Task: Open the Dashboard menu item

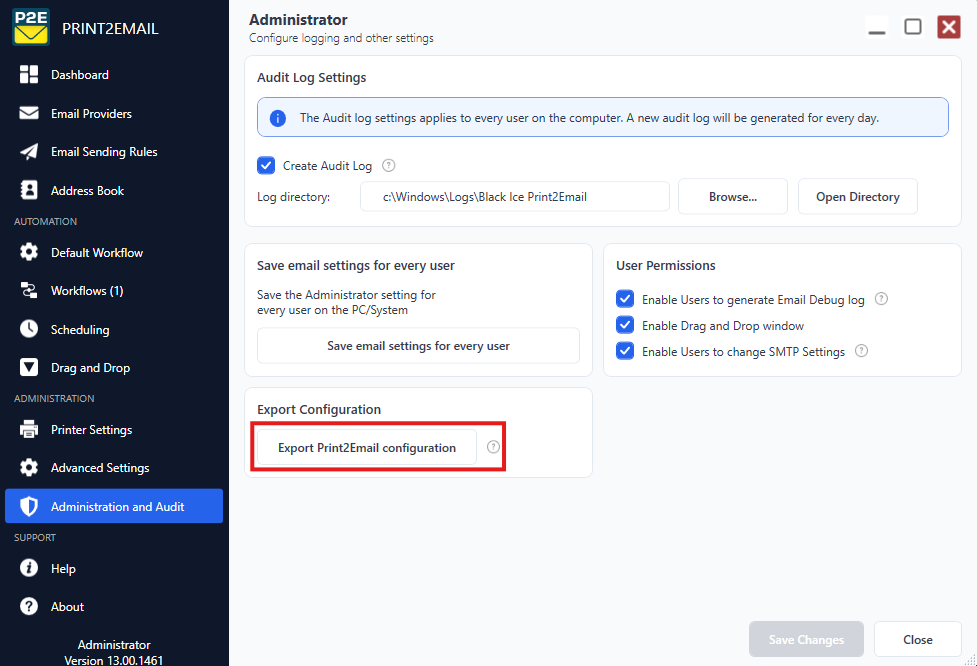Action: (114, 75)
